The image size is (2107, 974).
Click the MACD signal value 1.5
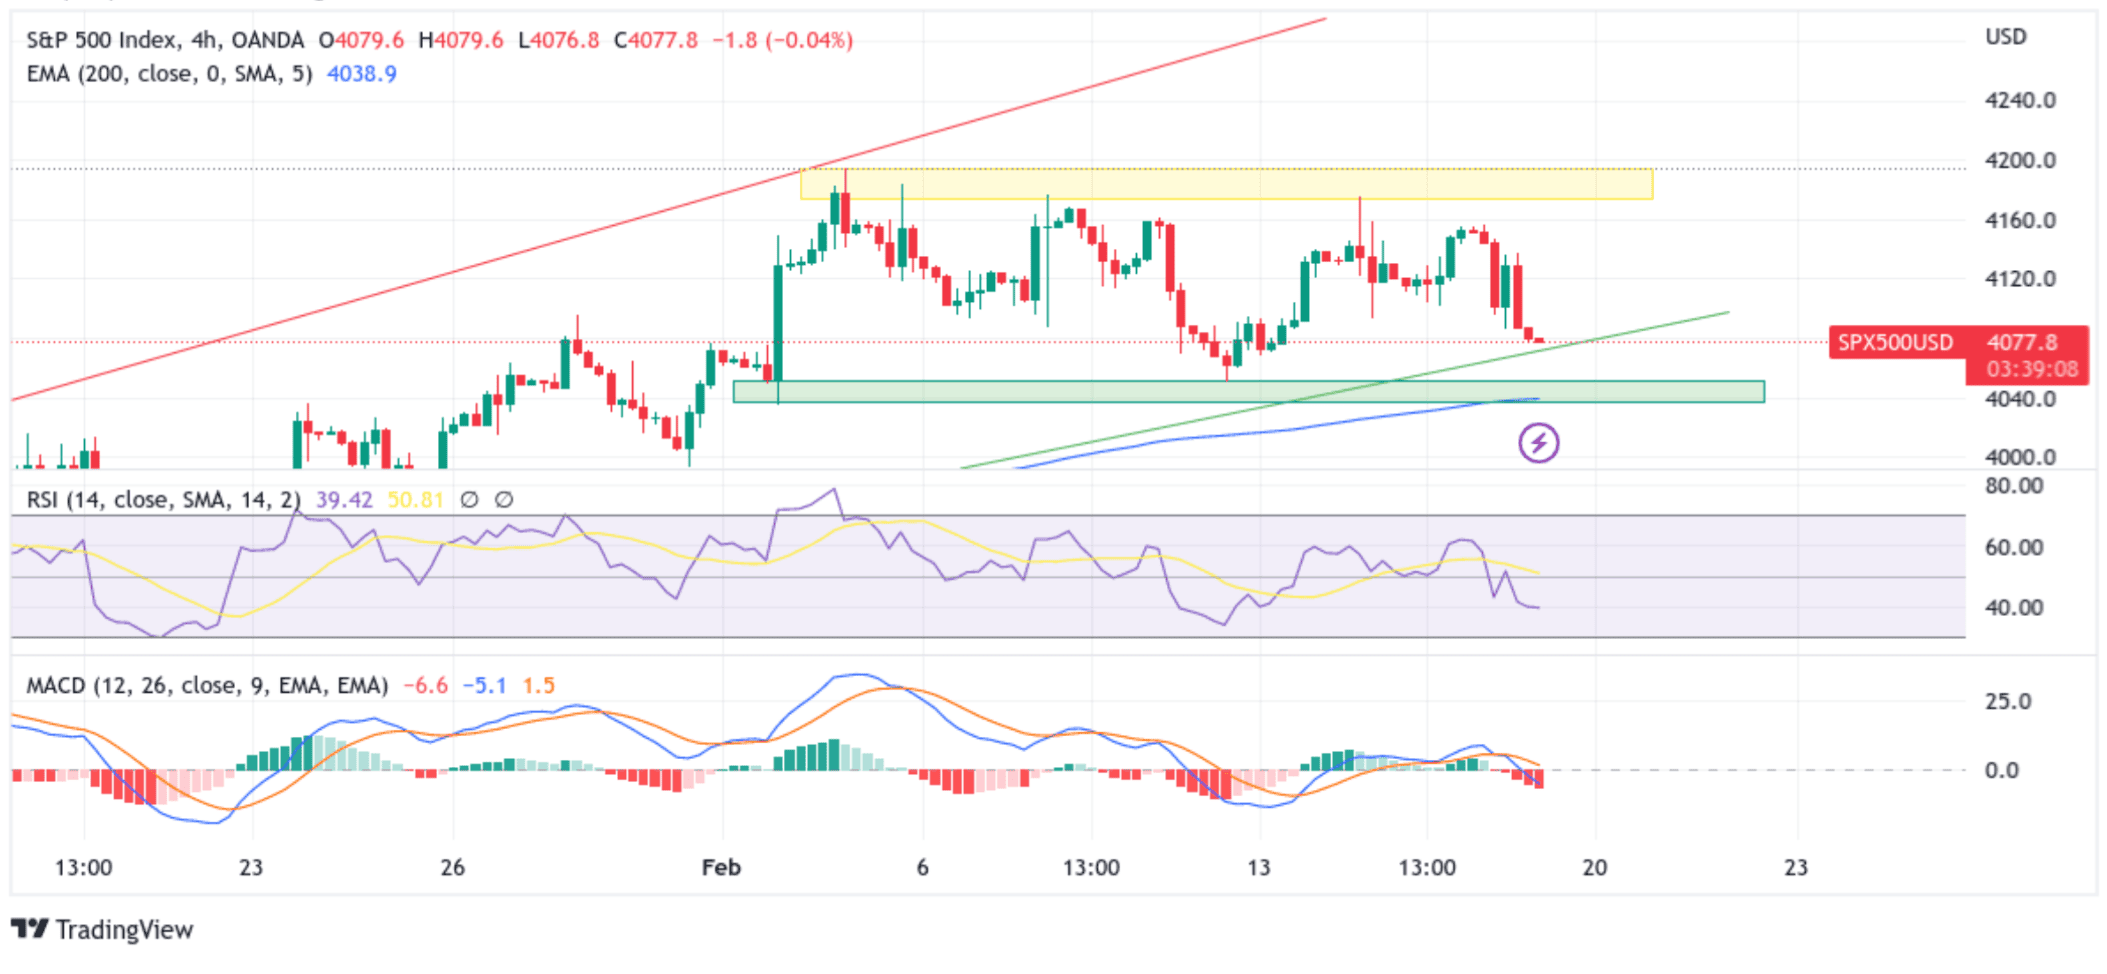point(539,685)
